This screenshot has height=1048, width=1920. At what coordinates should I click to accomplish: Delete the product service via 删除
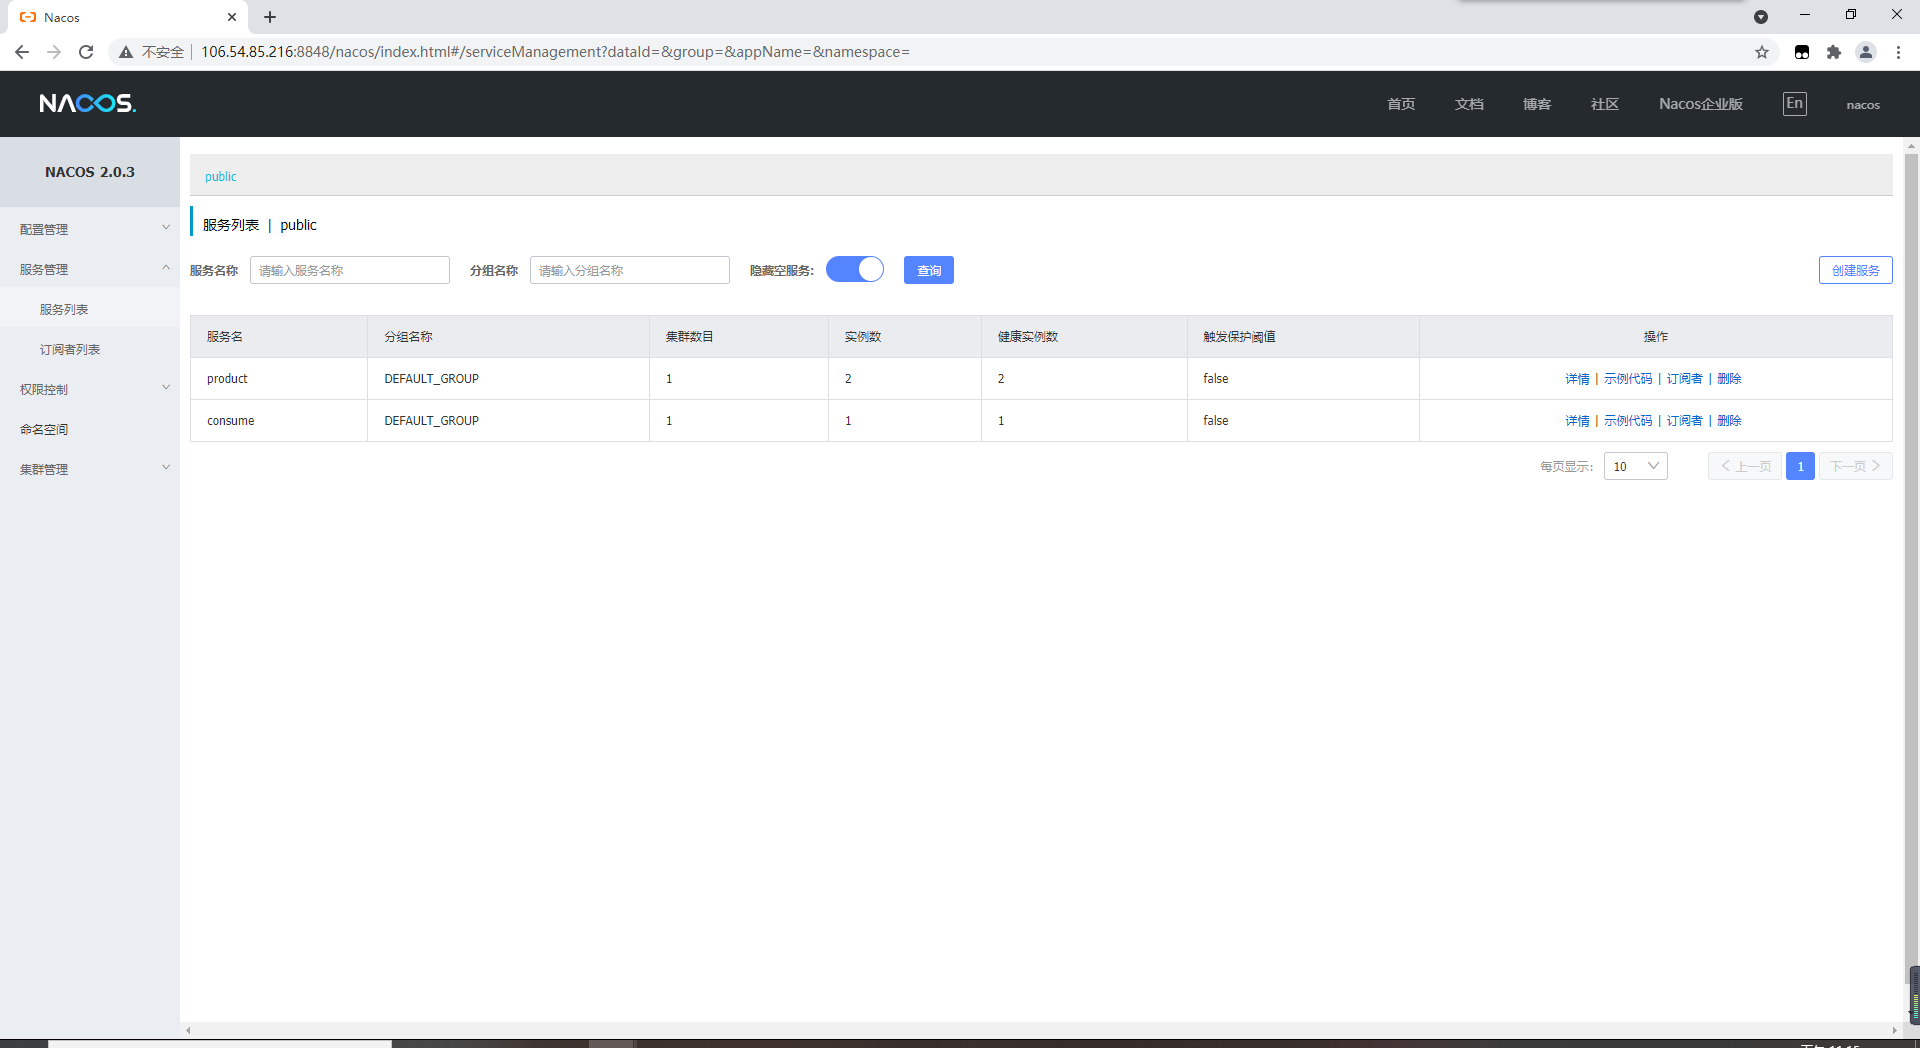[x=1729, y=379]
